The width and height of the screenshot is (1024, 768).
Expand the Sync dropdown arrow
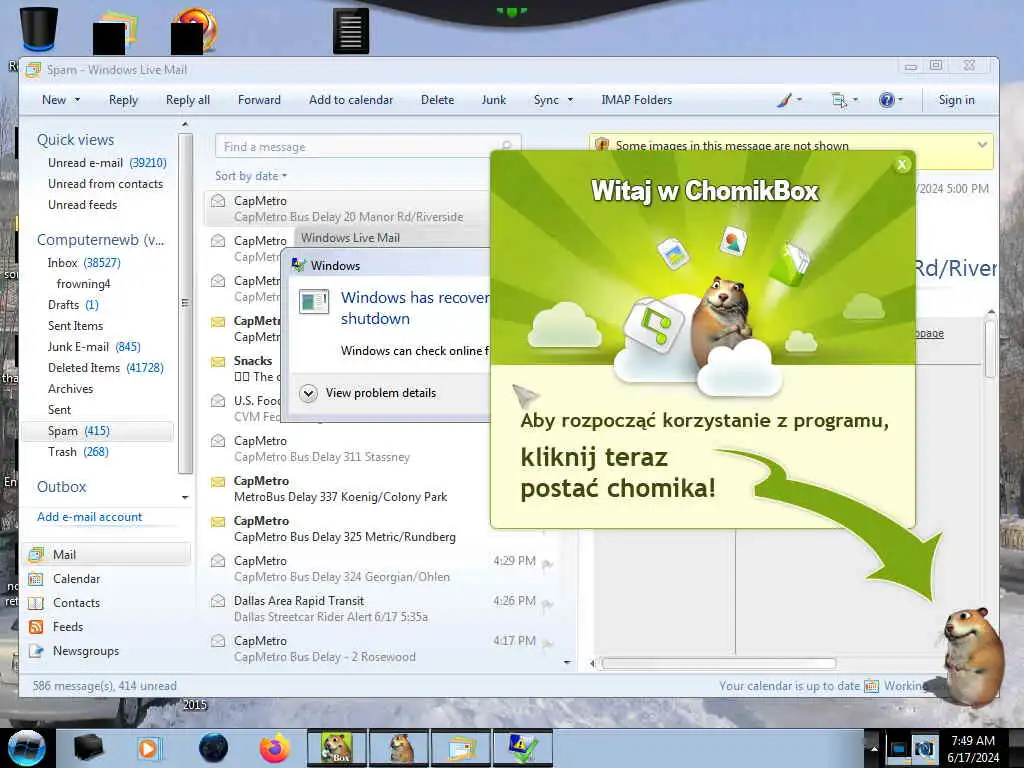570,100
